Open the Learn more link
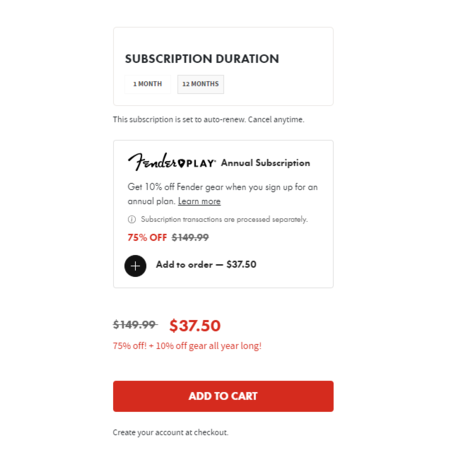Image resolution: width=450 pixels, height=450 pixels. pyautogui.click(x=199, y=201)
